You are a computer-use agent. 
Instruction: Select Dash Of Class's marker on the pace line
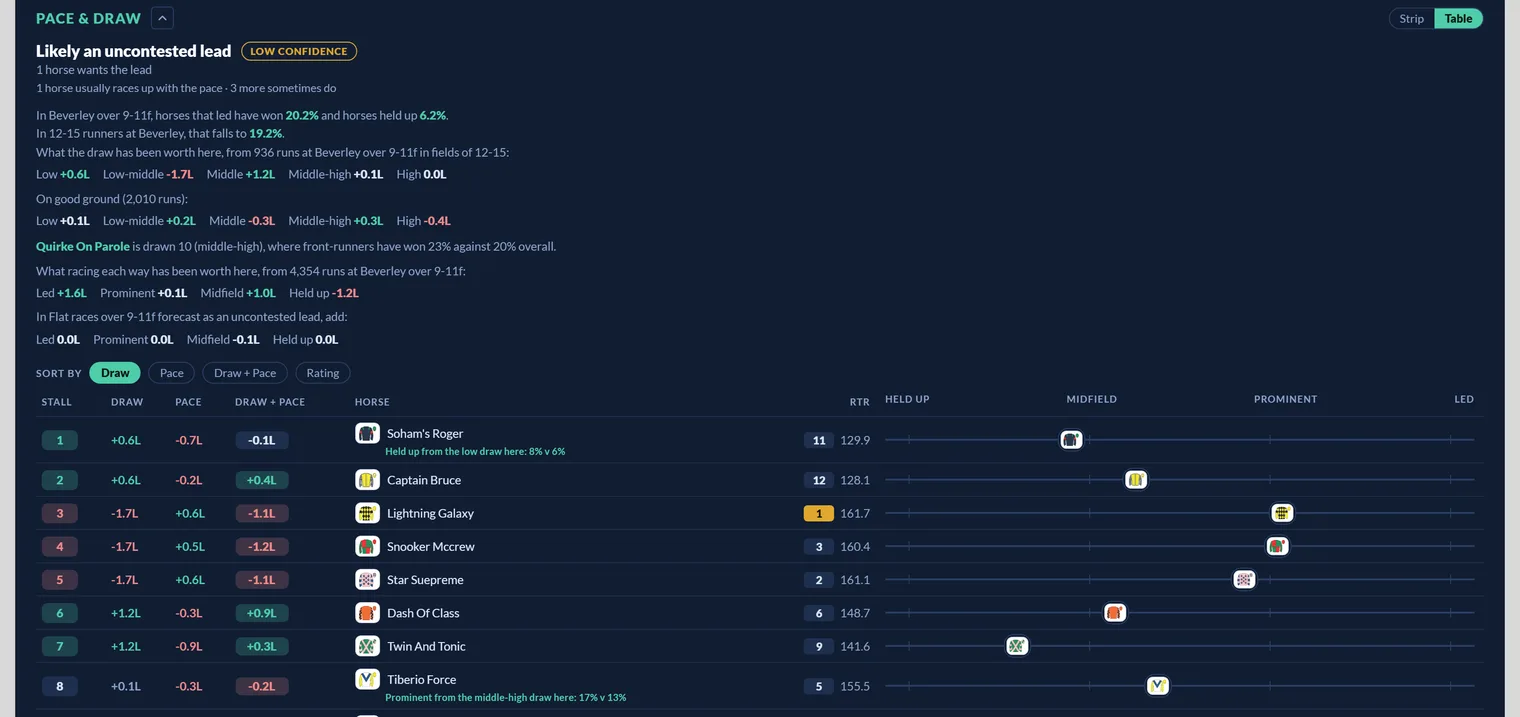1115,613
